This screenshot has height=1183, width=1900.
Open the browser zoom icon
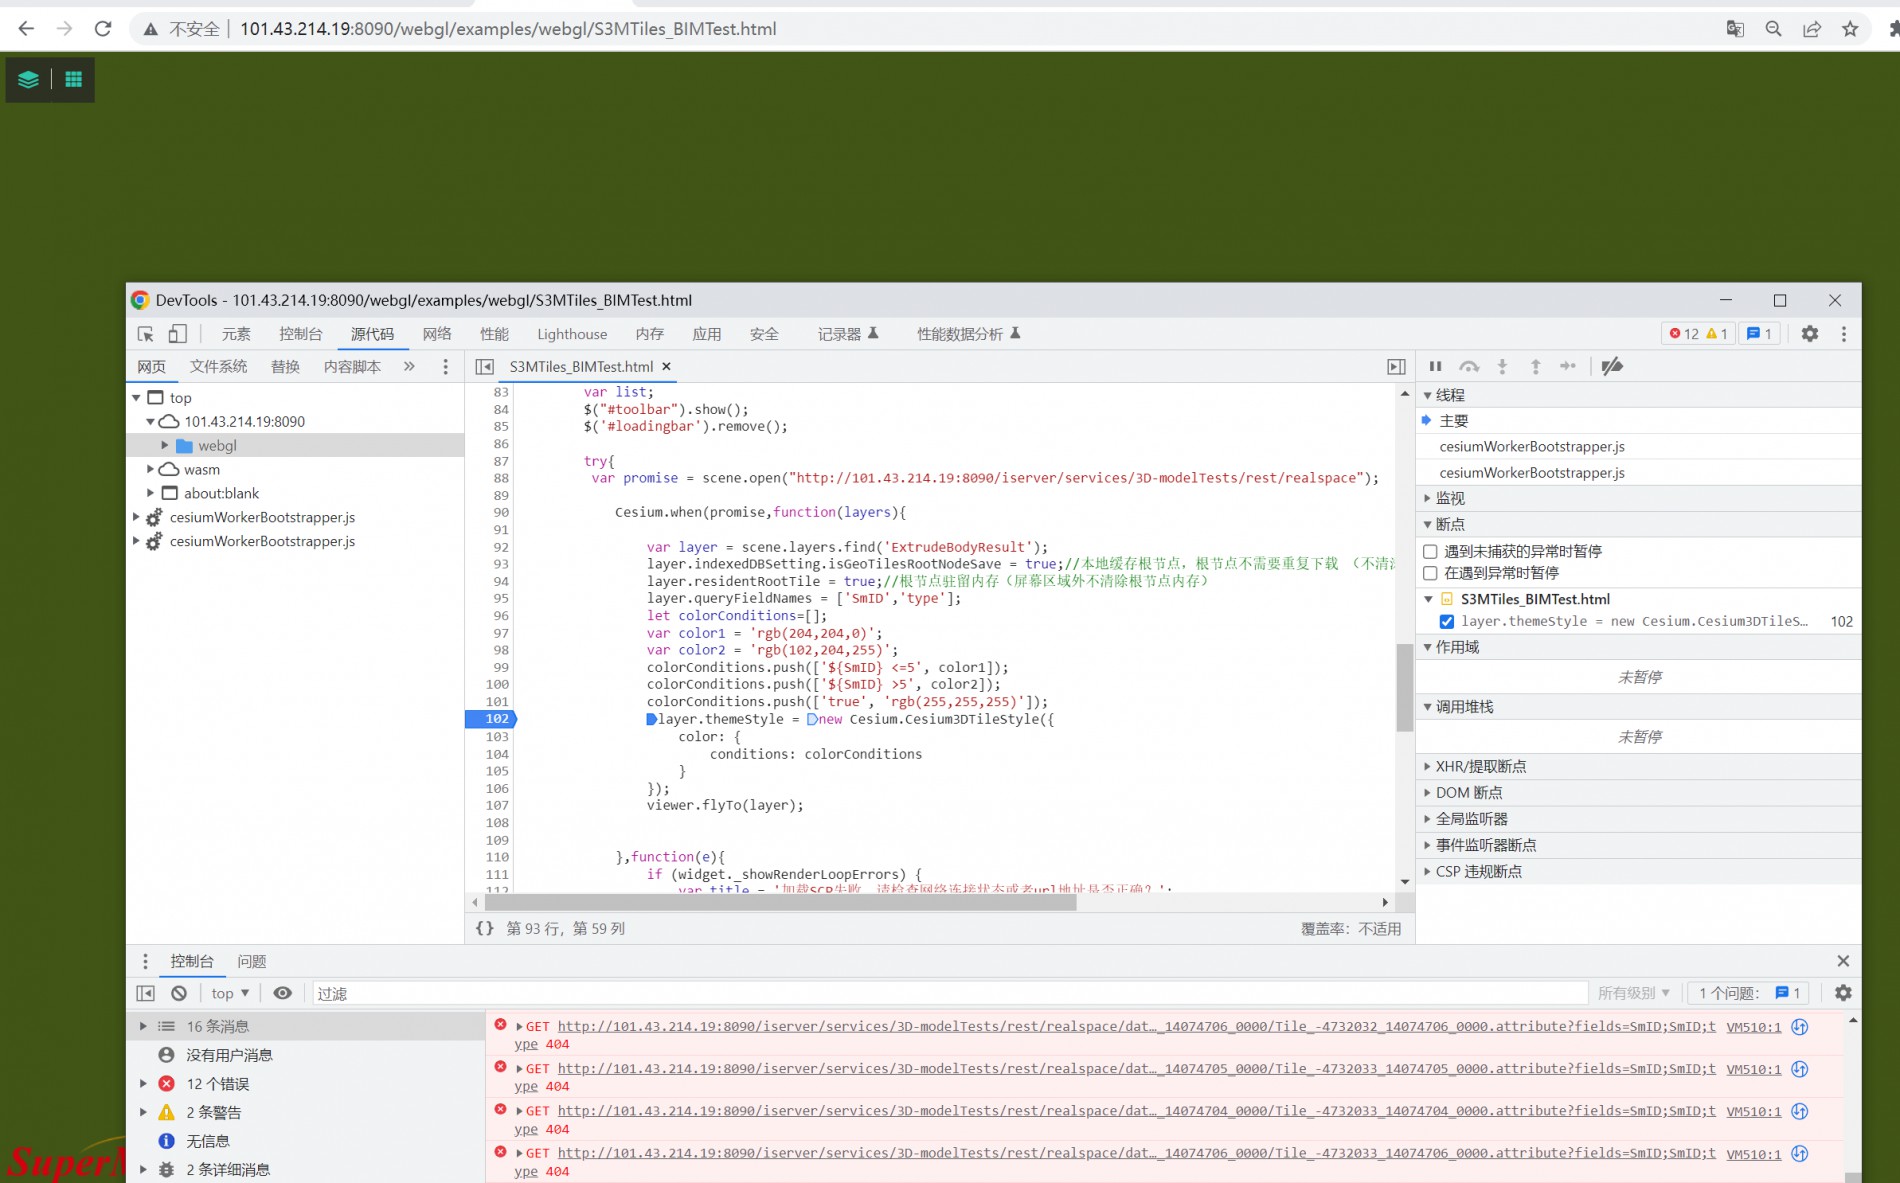point(1773,29)
